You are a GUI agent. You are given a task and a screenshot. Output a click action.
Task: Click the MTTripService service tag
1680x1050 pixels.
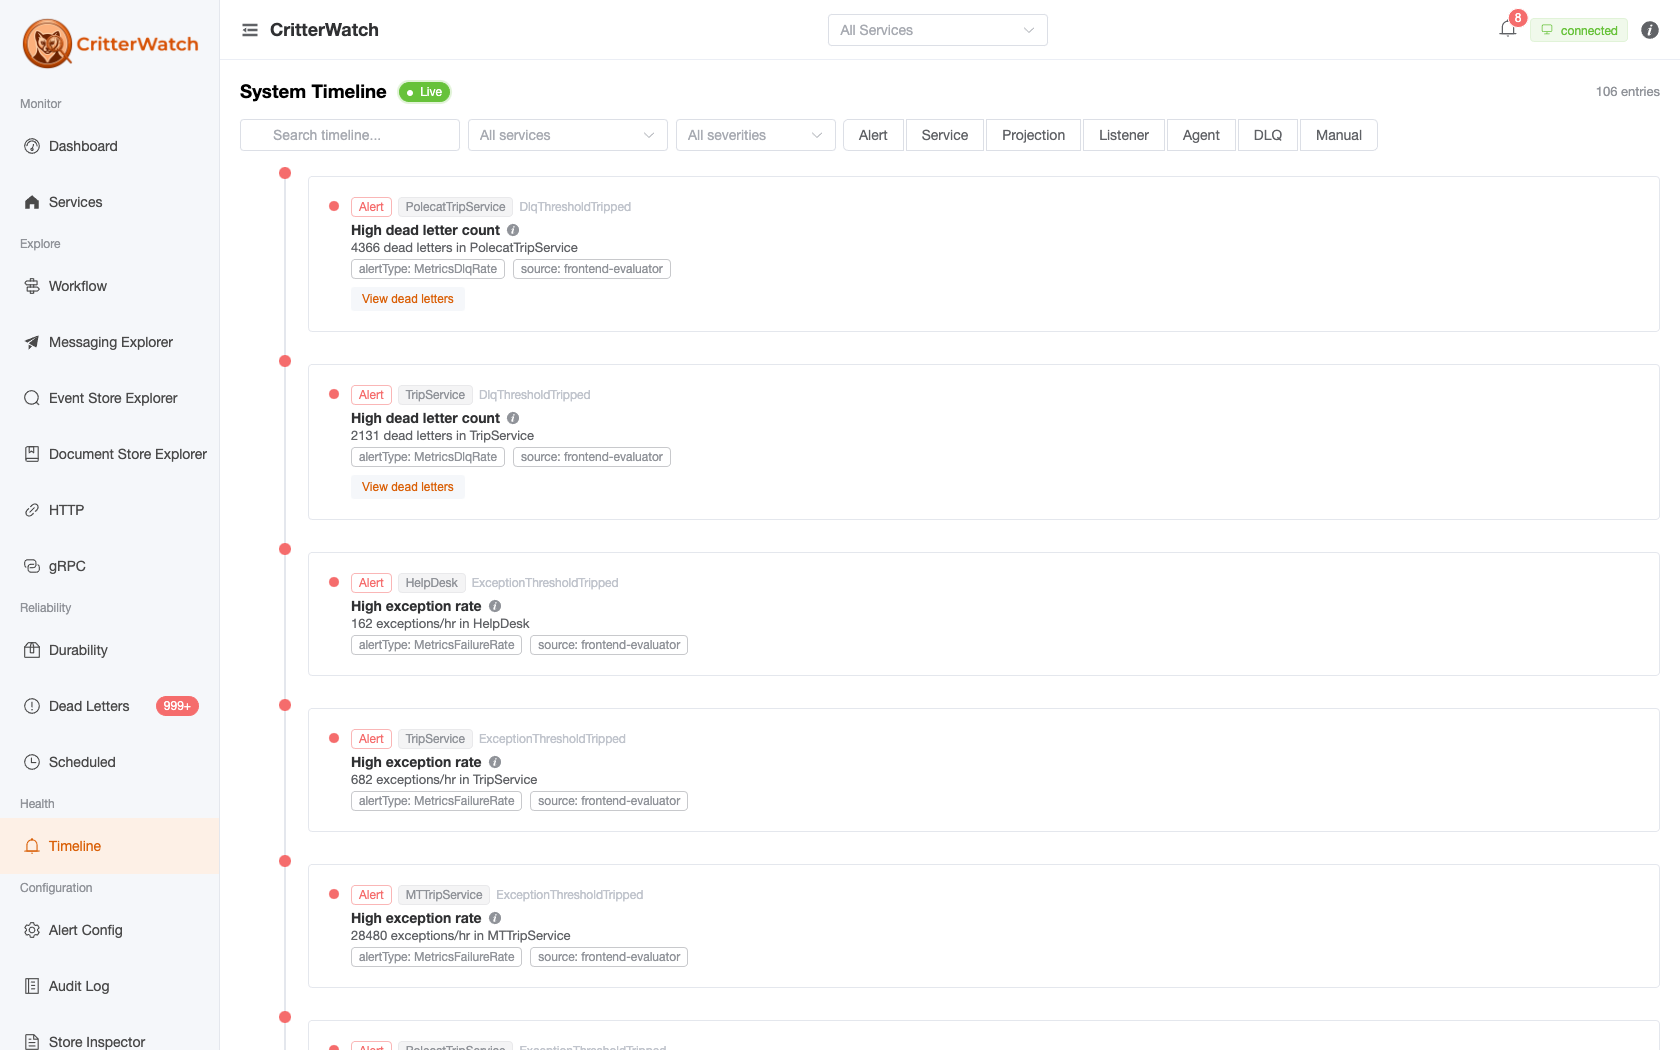(x=444, y=895)
